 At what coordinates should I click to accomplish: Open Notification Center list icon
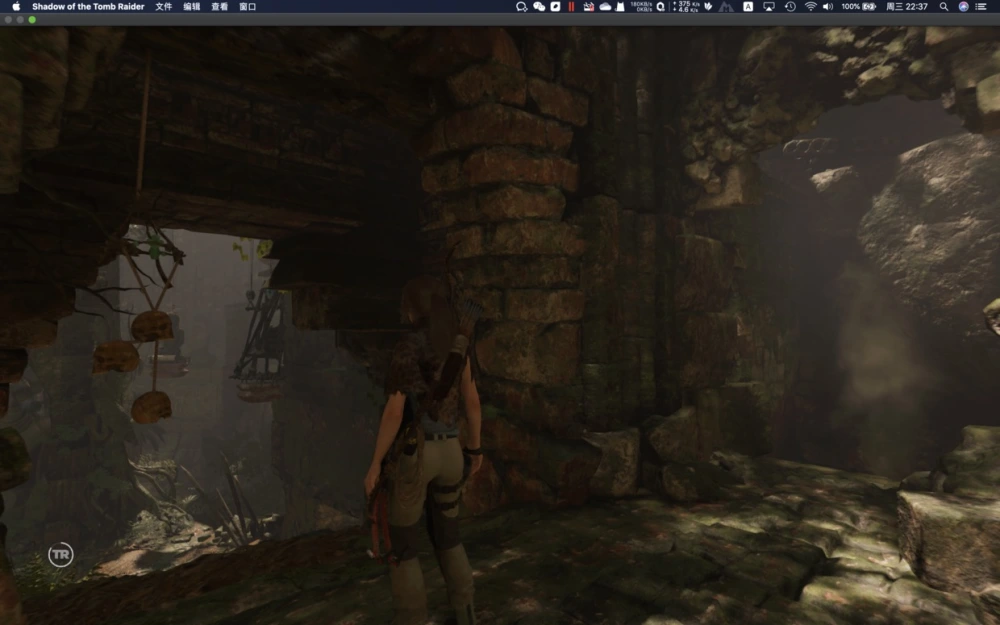[982, 6]
